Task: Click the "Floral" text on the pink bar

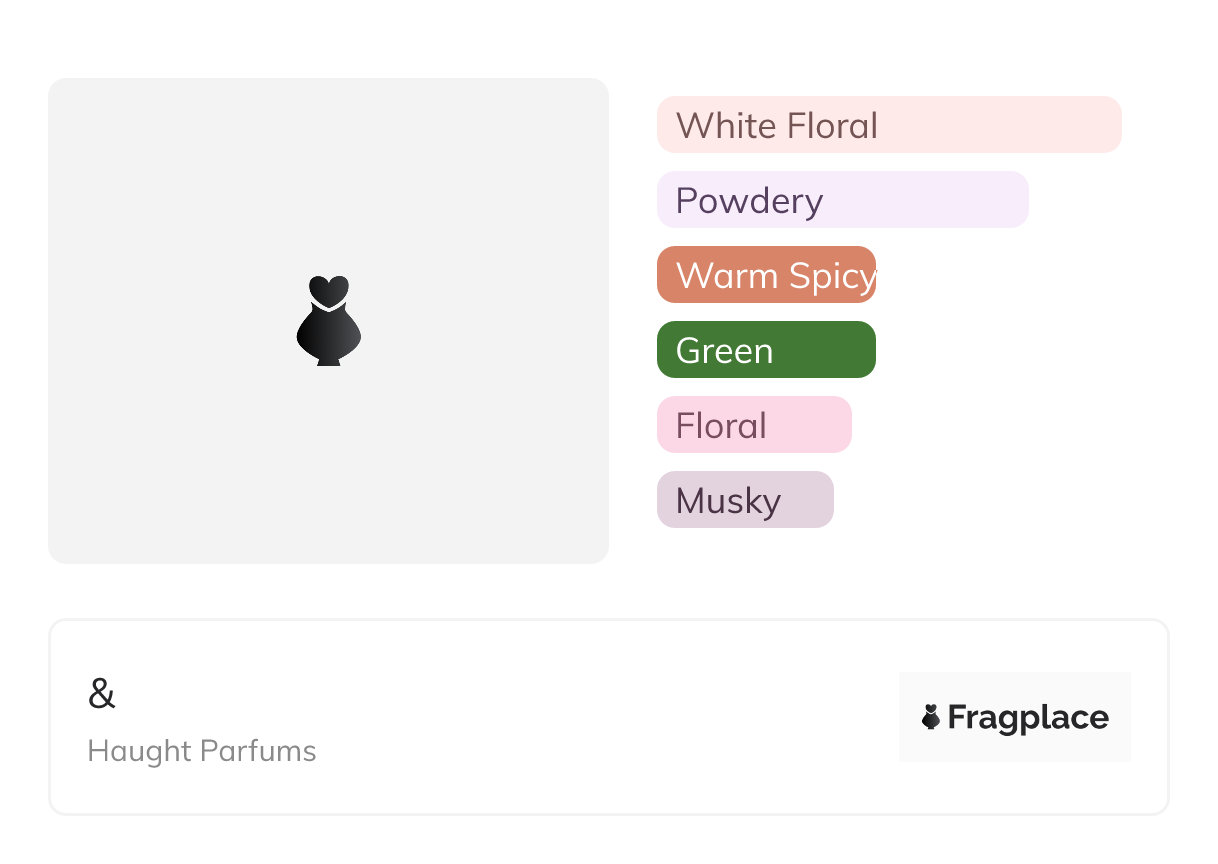Action: [x=721, y=426]
